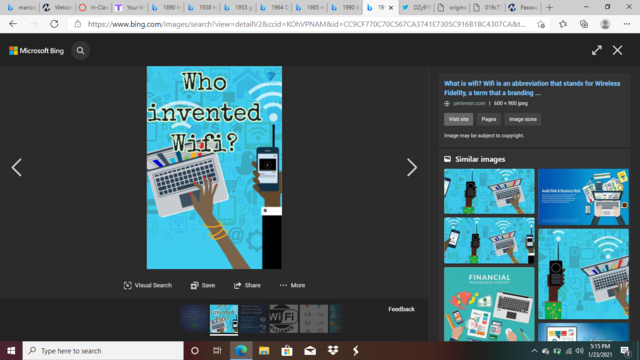The height and width of the screenshot is (360, 640).
Task: Open 'Audit Risk & Business Risk' similar image
Action: (583, 197)
